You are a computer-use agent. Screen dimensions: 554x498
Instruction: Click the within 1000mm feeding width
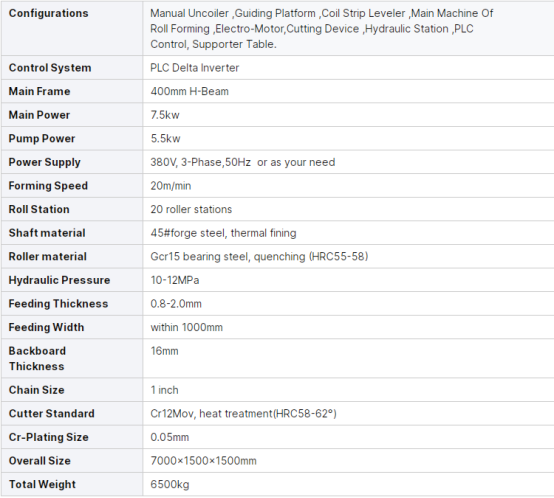click(187, 327)
